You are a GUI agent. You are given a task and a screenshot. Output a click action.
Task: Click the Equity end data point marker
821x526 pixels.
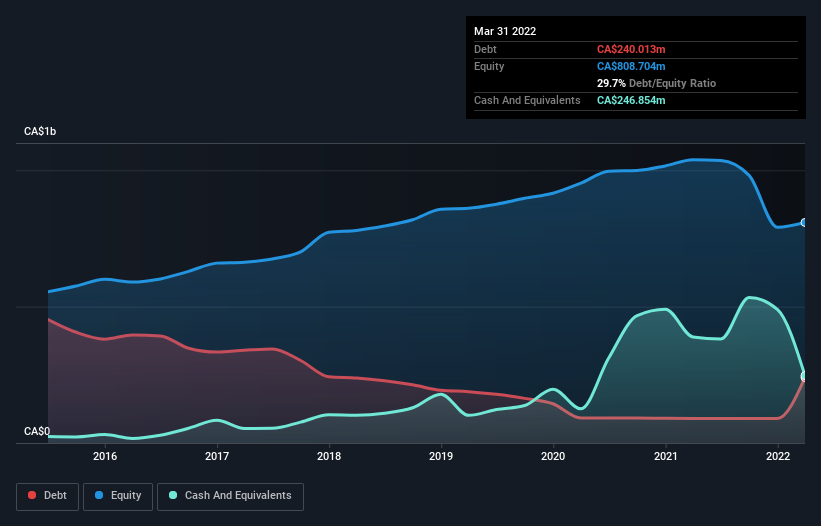pos(804,222)
